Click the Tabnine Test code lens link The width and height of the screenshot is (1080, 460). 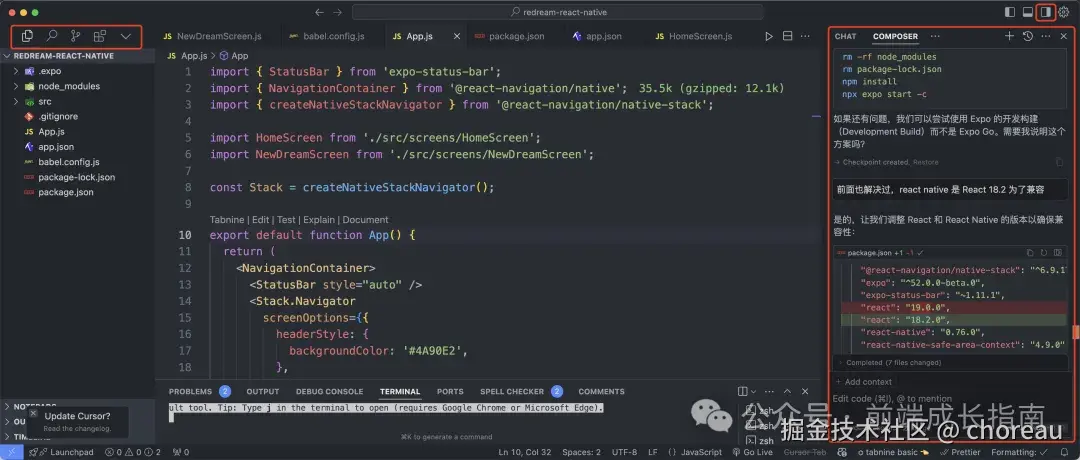[x=286, y=220]
